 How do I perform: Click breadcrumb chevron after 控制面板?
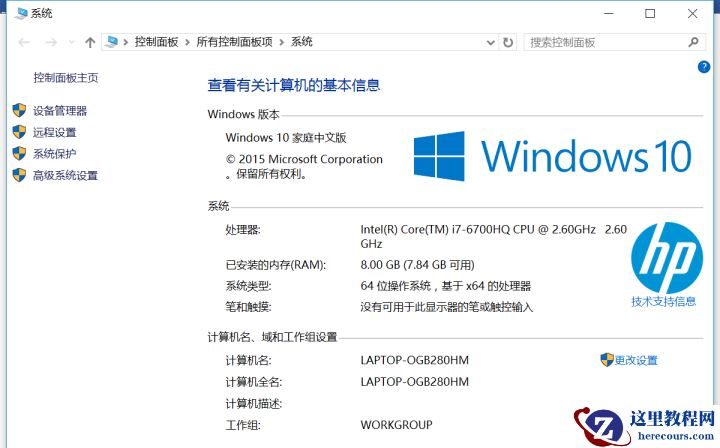pyautogui.click(x=187, y=43)
